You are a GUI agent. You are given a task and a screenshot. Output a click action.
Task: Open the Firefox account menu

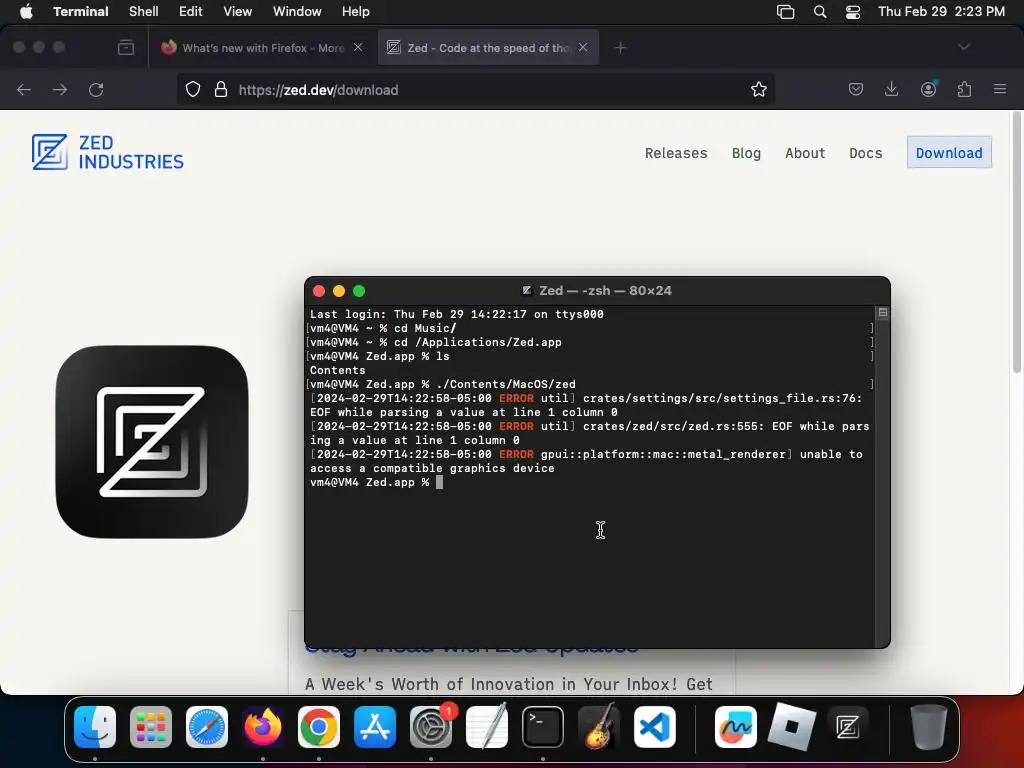[928, 89]
